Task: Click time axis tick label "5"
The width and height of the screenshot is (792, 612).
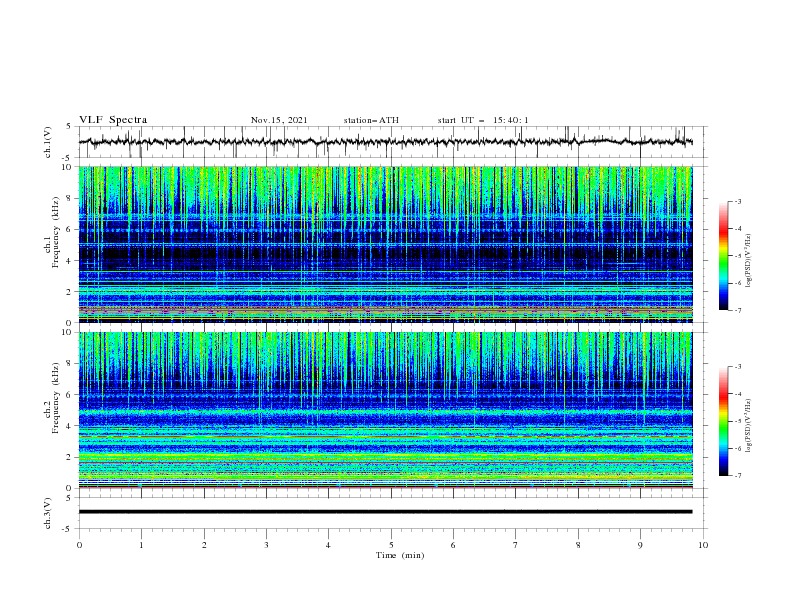Action: [x=391, y=545]
